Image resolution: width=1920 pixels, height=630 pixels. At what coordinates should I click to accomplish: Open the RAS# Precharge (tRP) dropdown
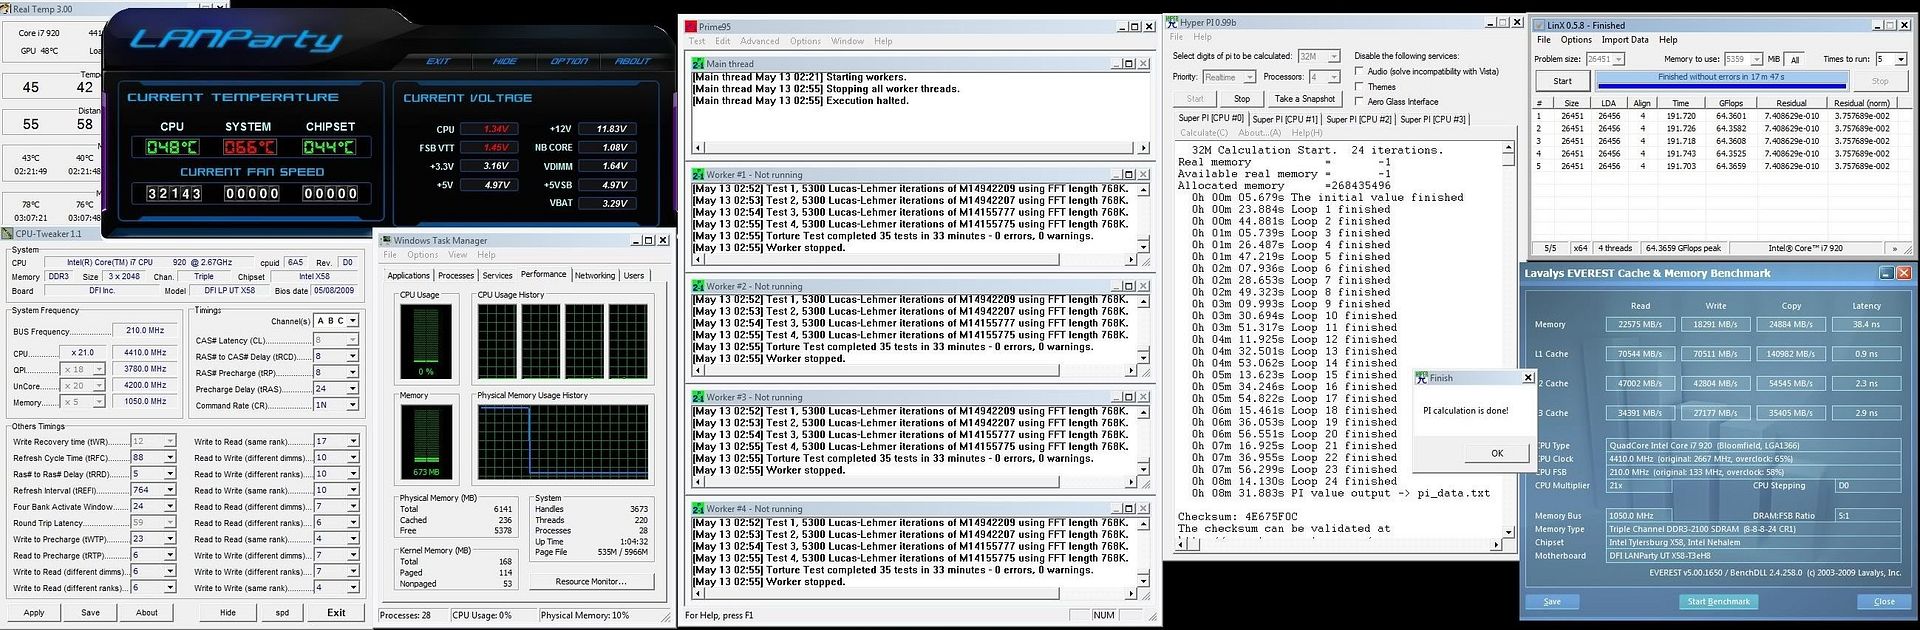click(x=353, y=372)
